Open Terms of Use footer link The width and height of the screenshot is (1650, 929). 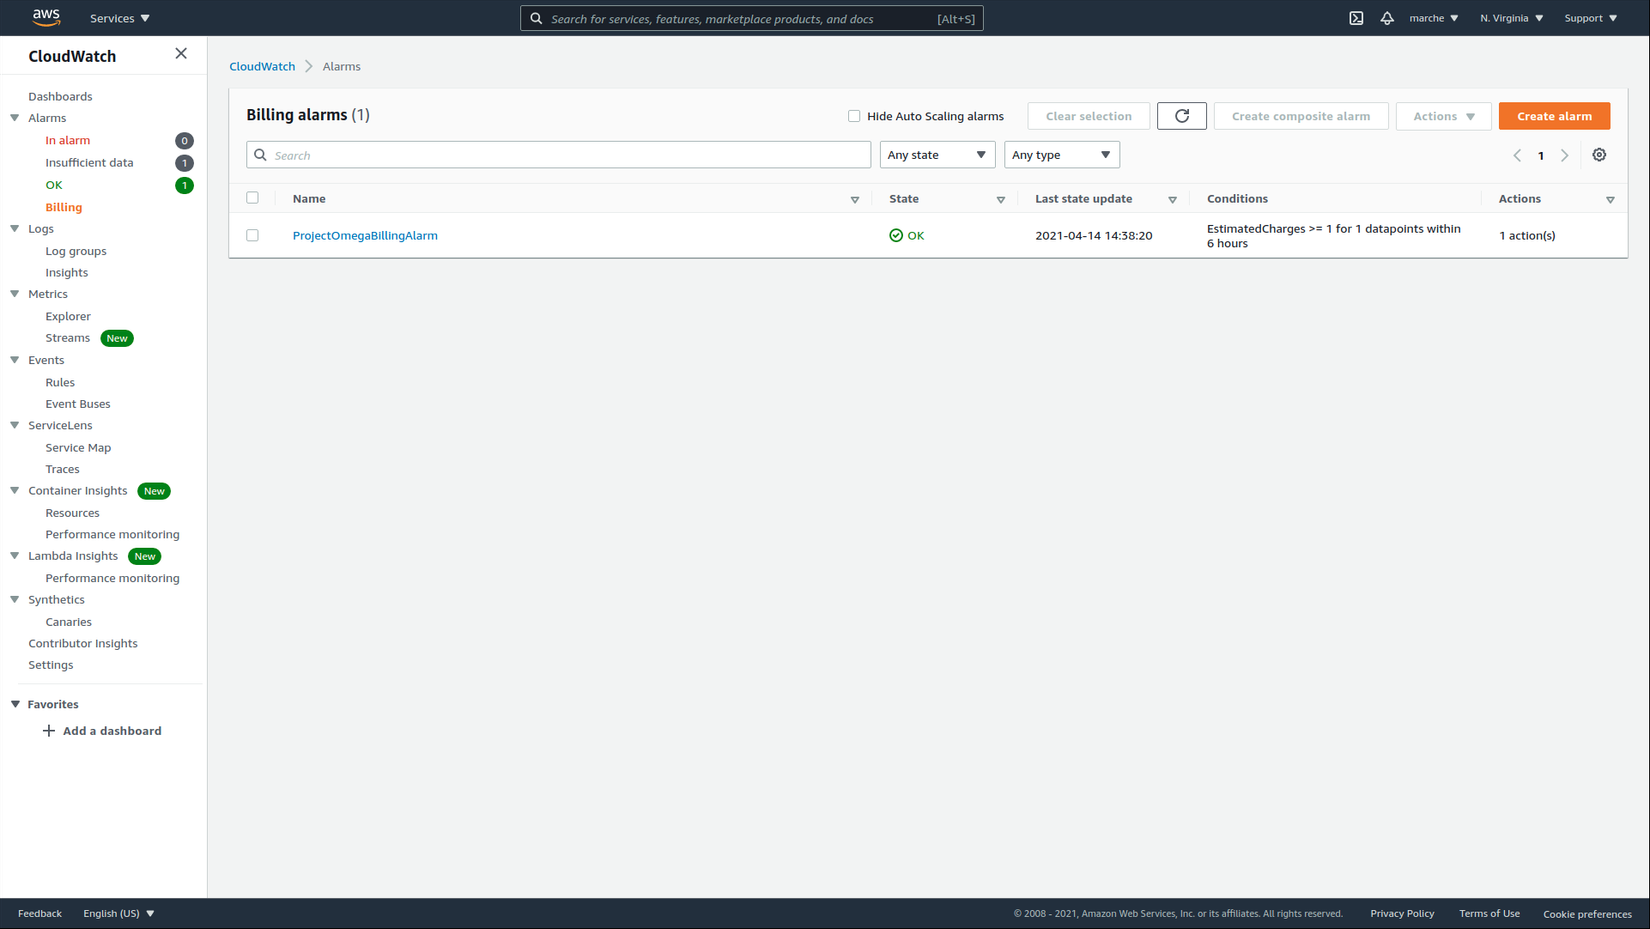coord(1489,913)
